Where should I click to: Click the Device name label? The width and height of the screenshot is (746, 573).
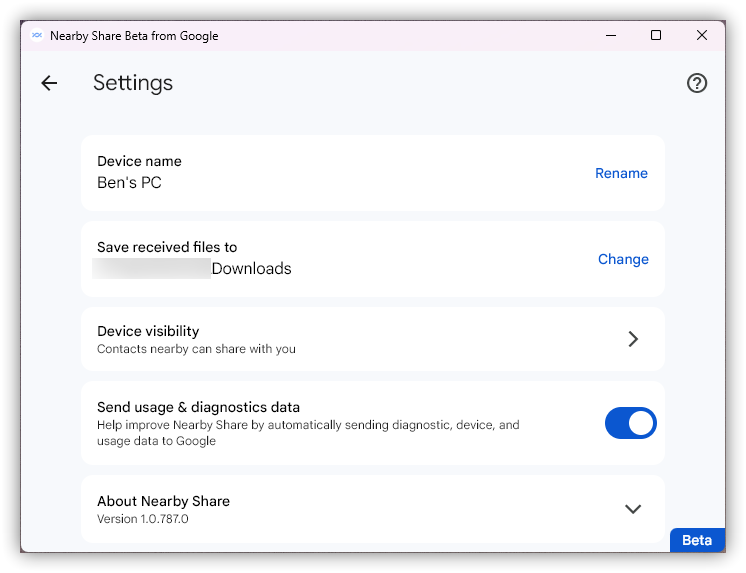139,161
